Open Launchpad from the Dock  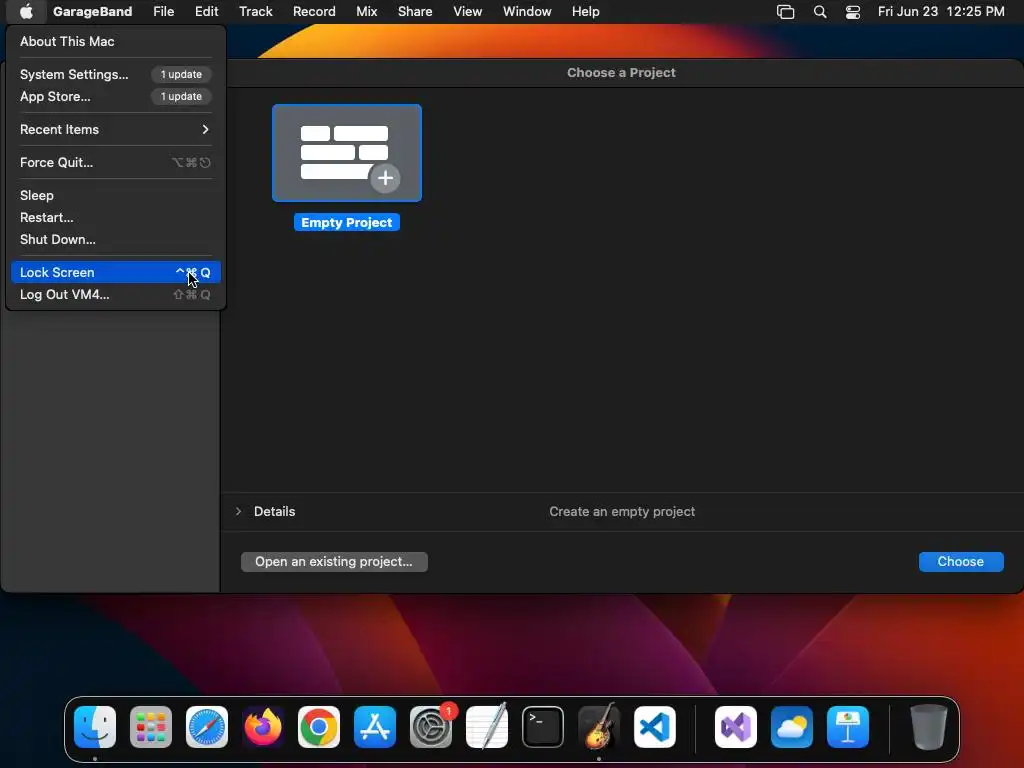pyautogui.click(x=151, y=727)
